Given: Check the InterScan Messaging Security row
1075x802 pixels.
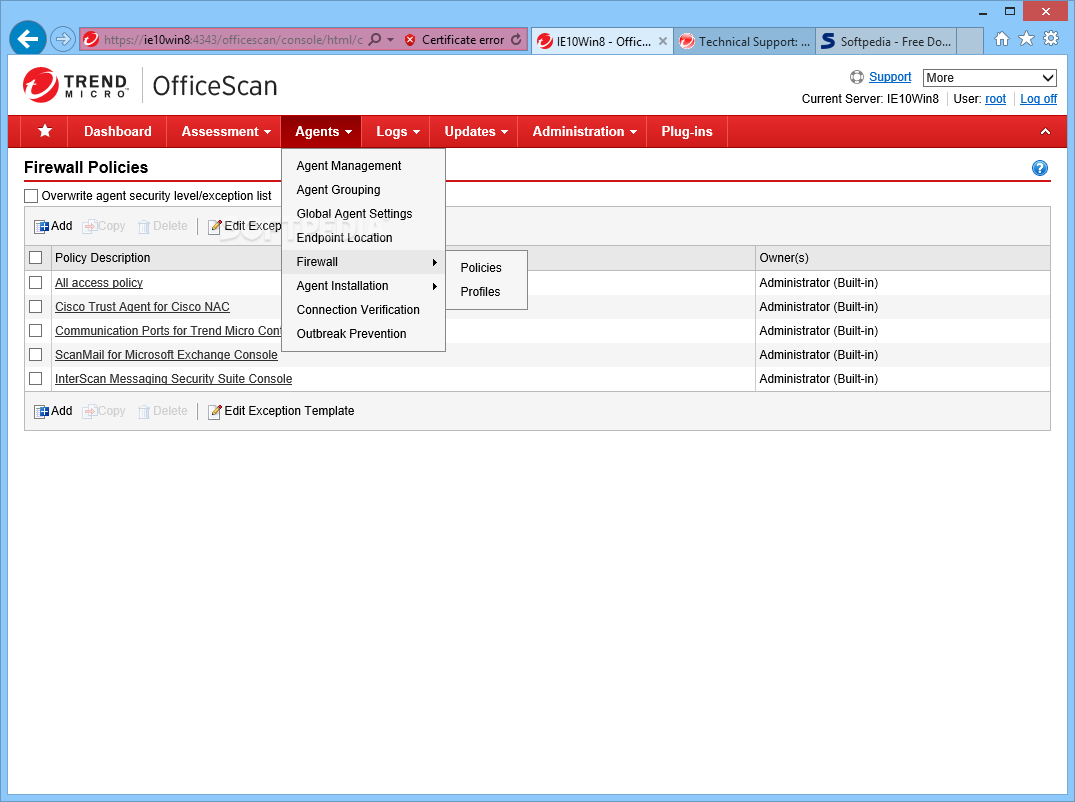Looking at the screenshot, I should coord(36,378).
